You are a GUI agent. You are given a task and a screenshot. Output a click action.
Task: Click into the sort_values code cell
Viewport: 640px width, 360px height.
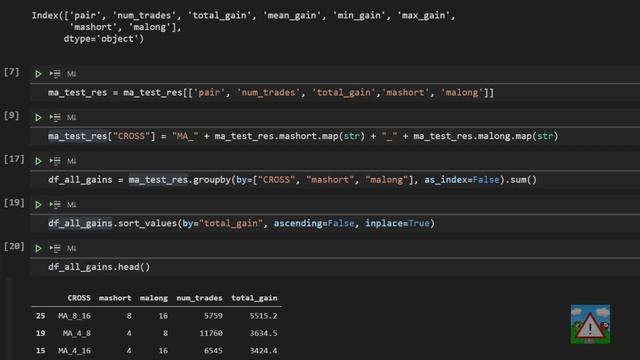click(335, 224)
